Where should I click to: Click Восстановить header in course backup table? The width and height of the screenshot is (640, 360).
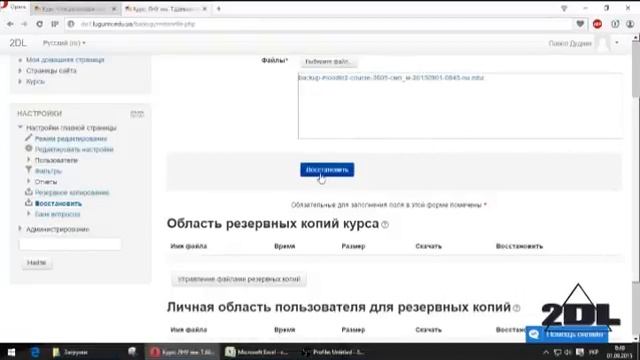tap(519, 246)
